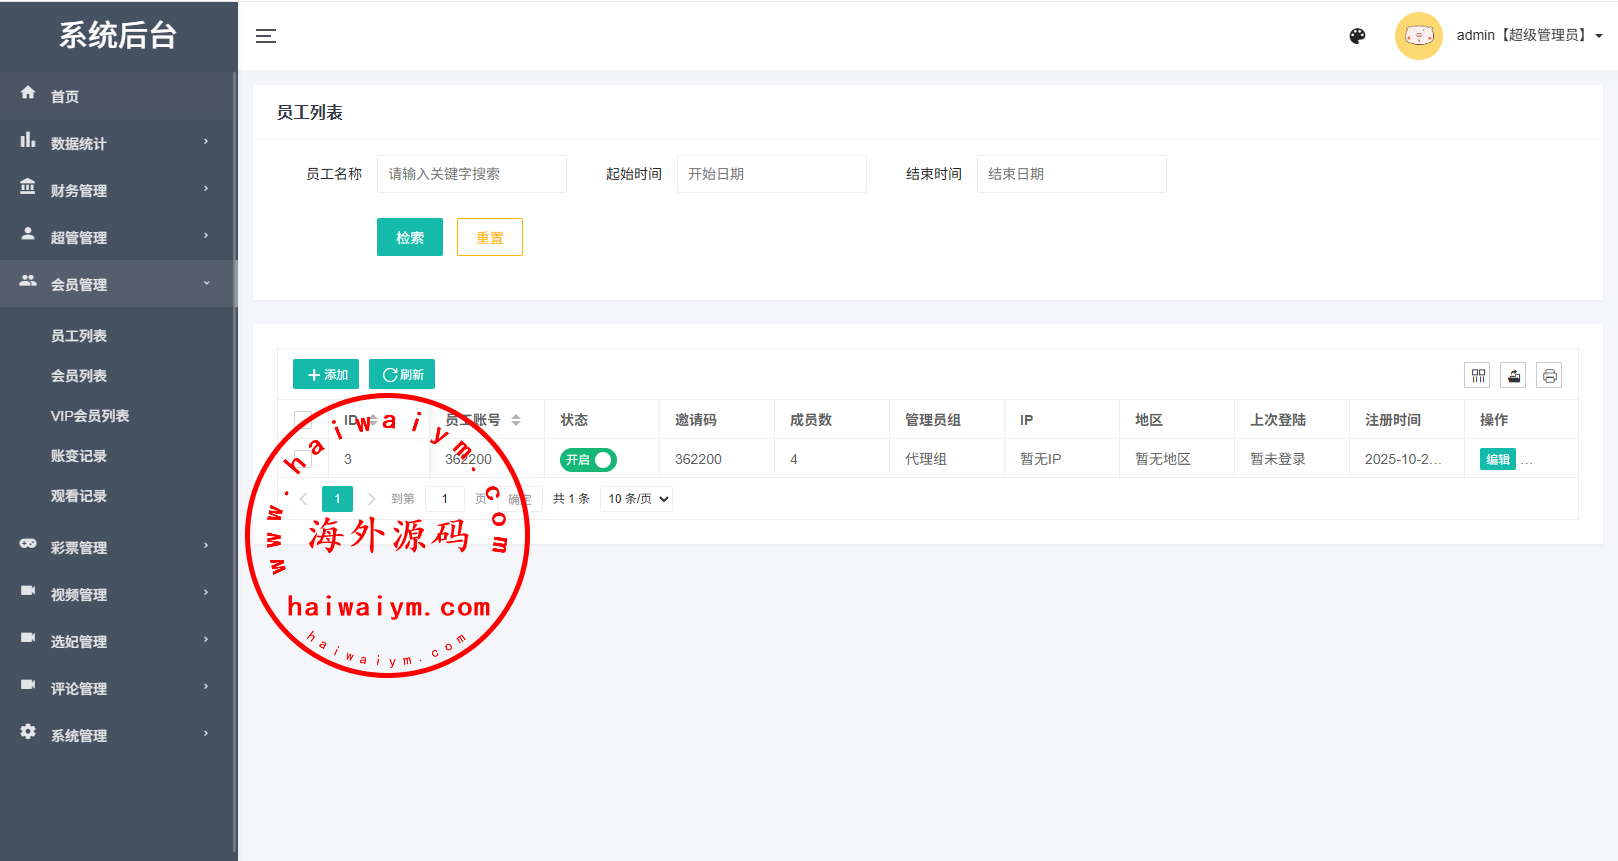The width and height of the screenshot is (1618, 861).
Task: Click the export table icon
Action: click(x=1513, y=376)
